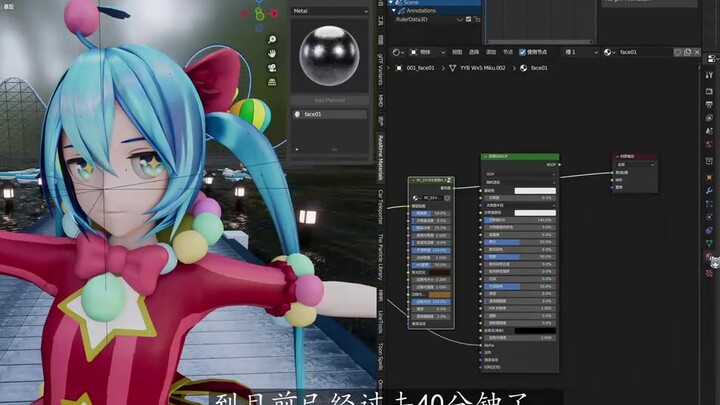Toggle fake user shield inside RC_EEV node

447,198
